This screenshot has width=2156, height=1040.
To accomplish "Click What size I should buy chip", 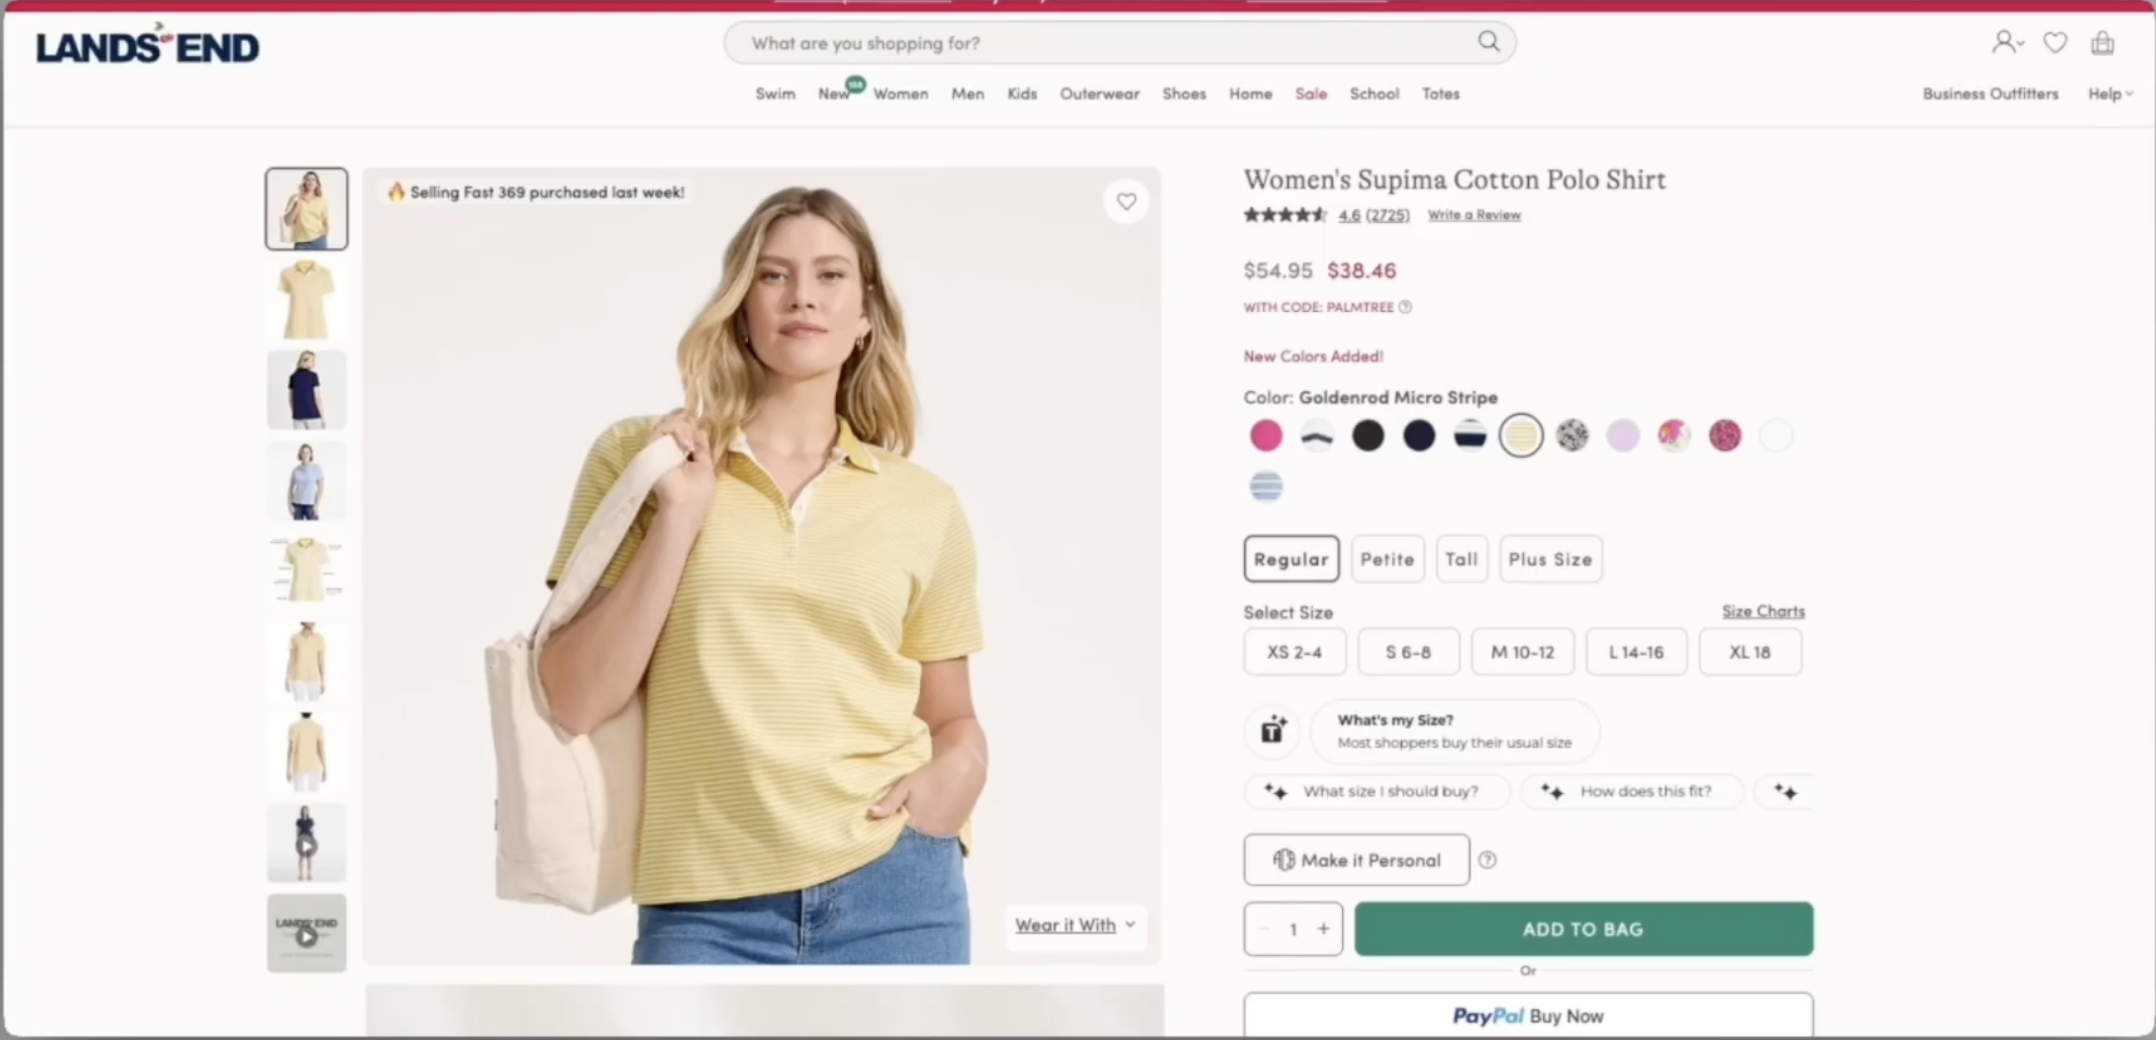I will [1377, 792].
